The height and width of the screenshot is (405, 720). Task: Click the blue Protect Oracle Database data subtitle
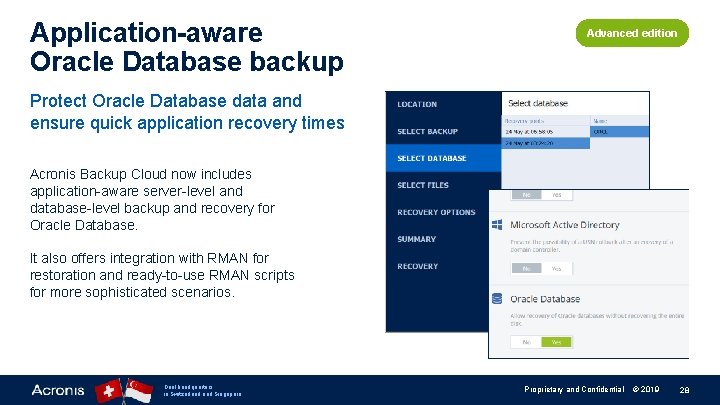click(x=187, y=112)
